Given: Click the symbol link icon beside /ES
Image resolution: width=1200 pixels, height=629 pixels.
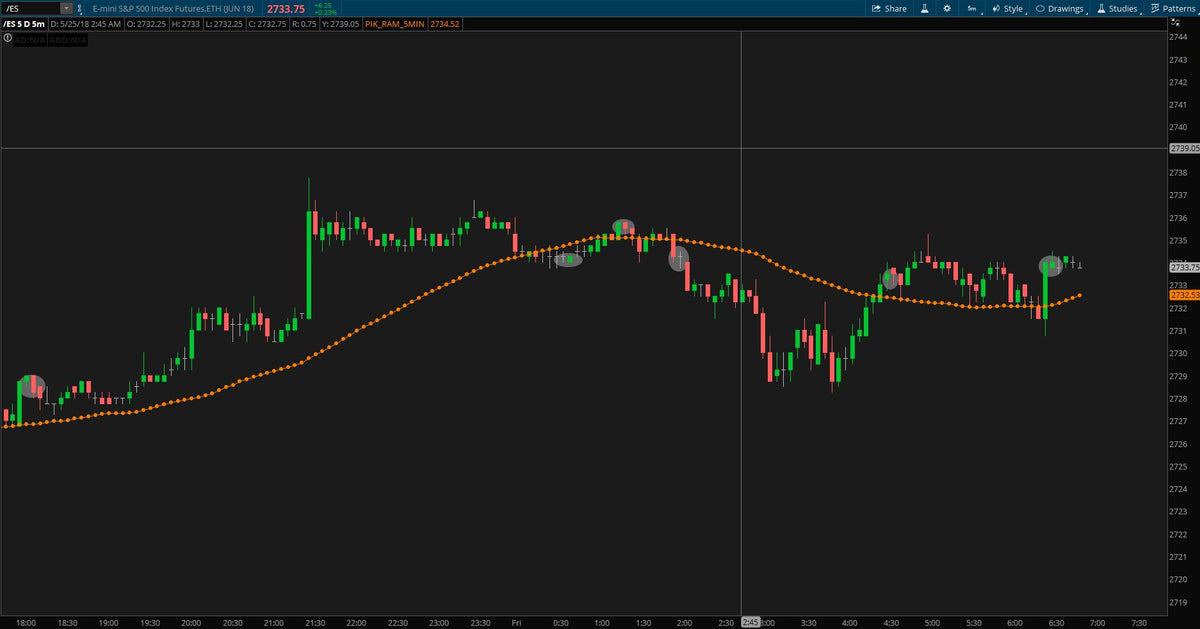Looking at the screenshot, I should pos(81,8).
